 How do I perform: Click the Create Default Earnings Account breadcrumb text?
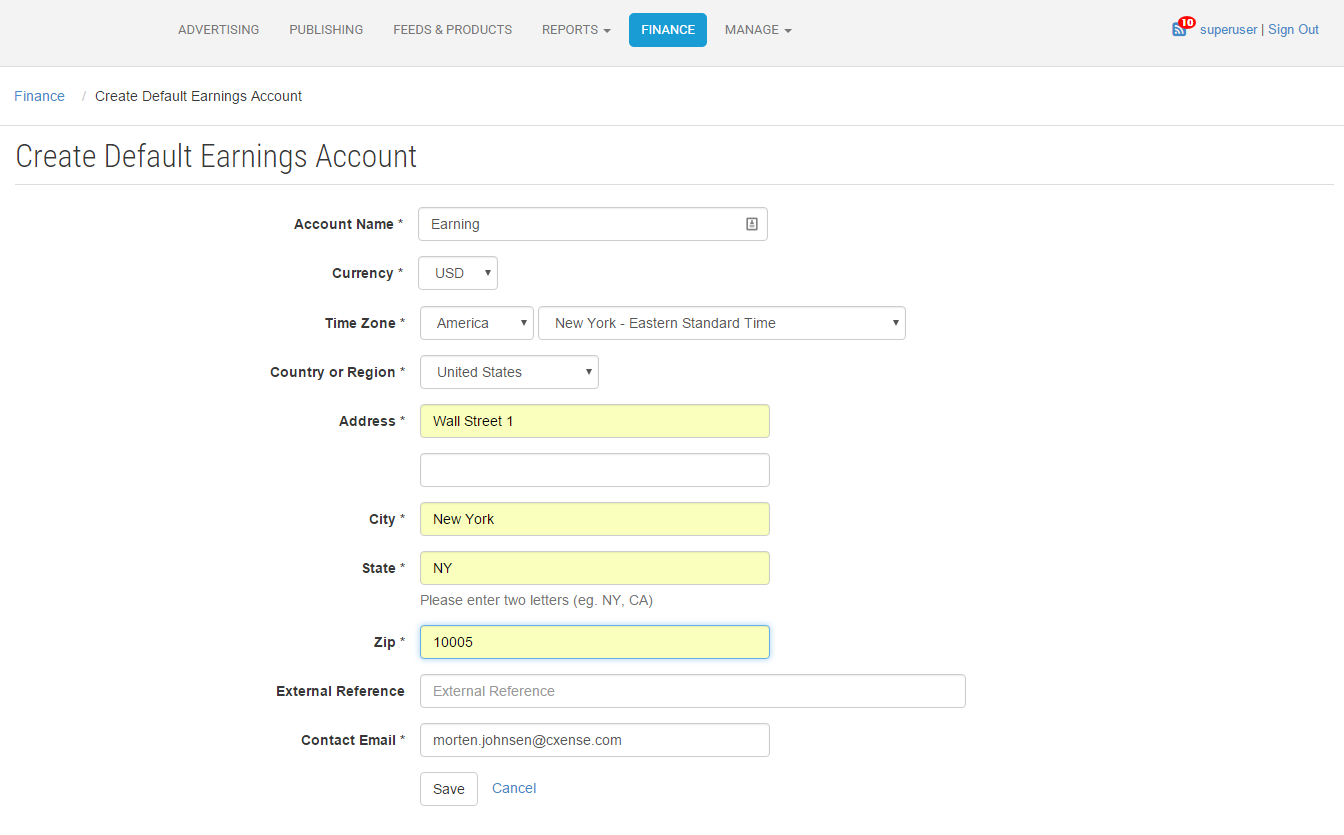(x=198, y=96)
